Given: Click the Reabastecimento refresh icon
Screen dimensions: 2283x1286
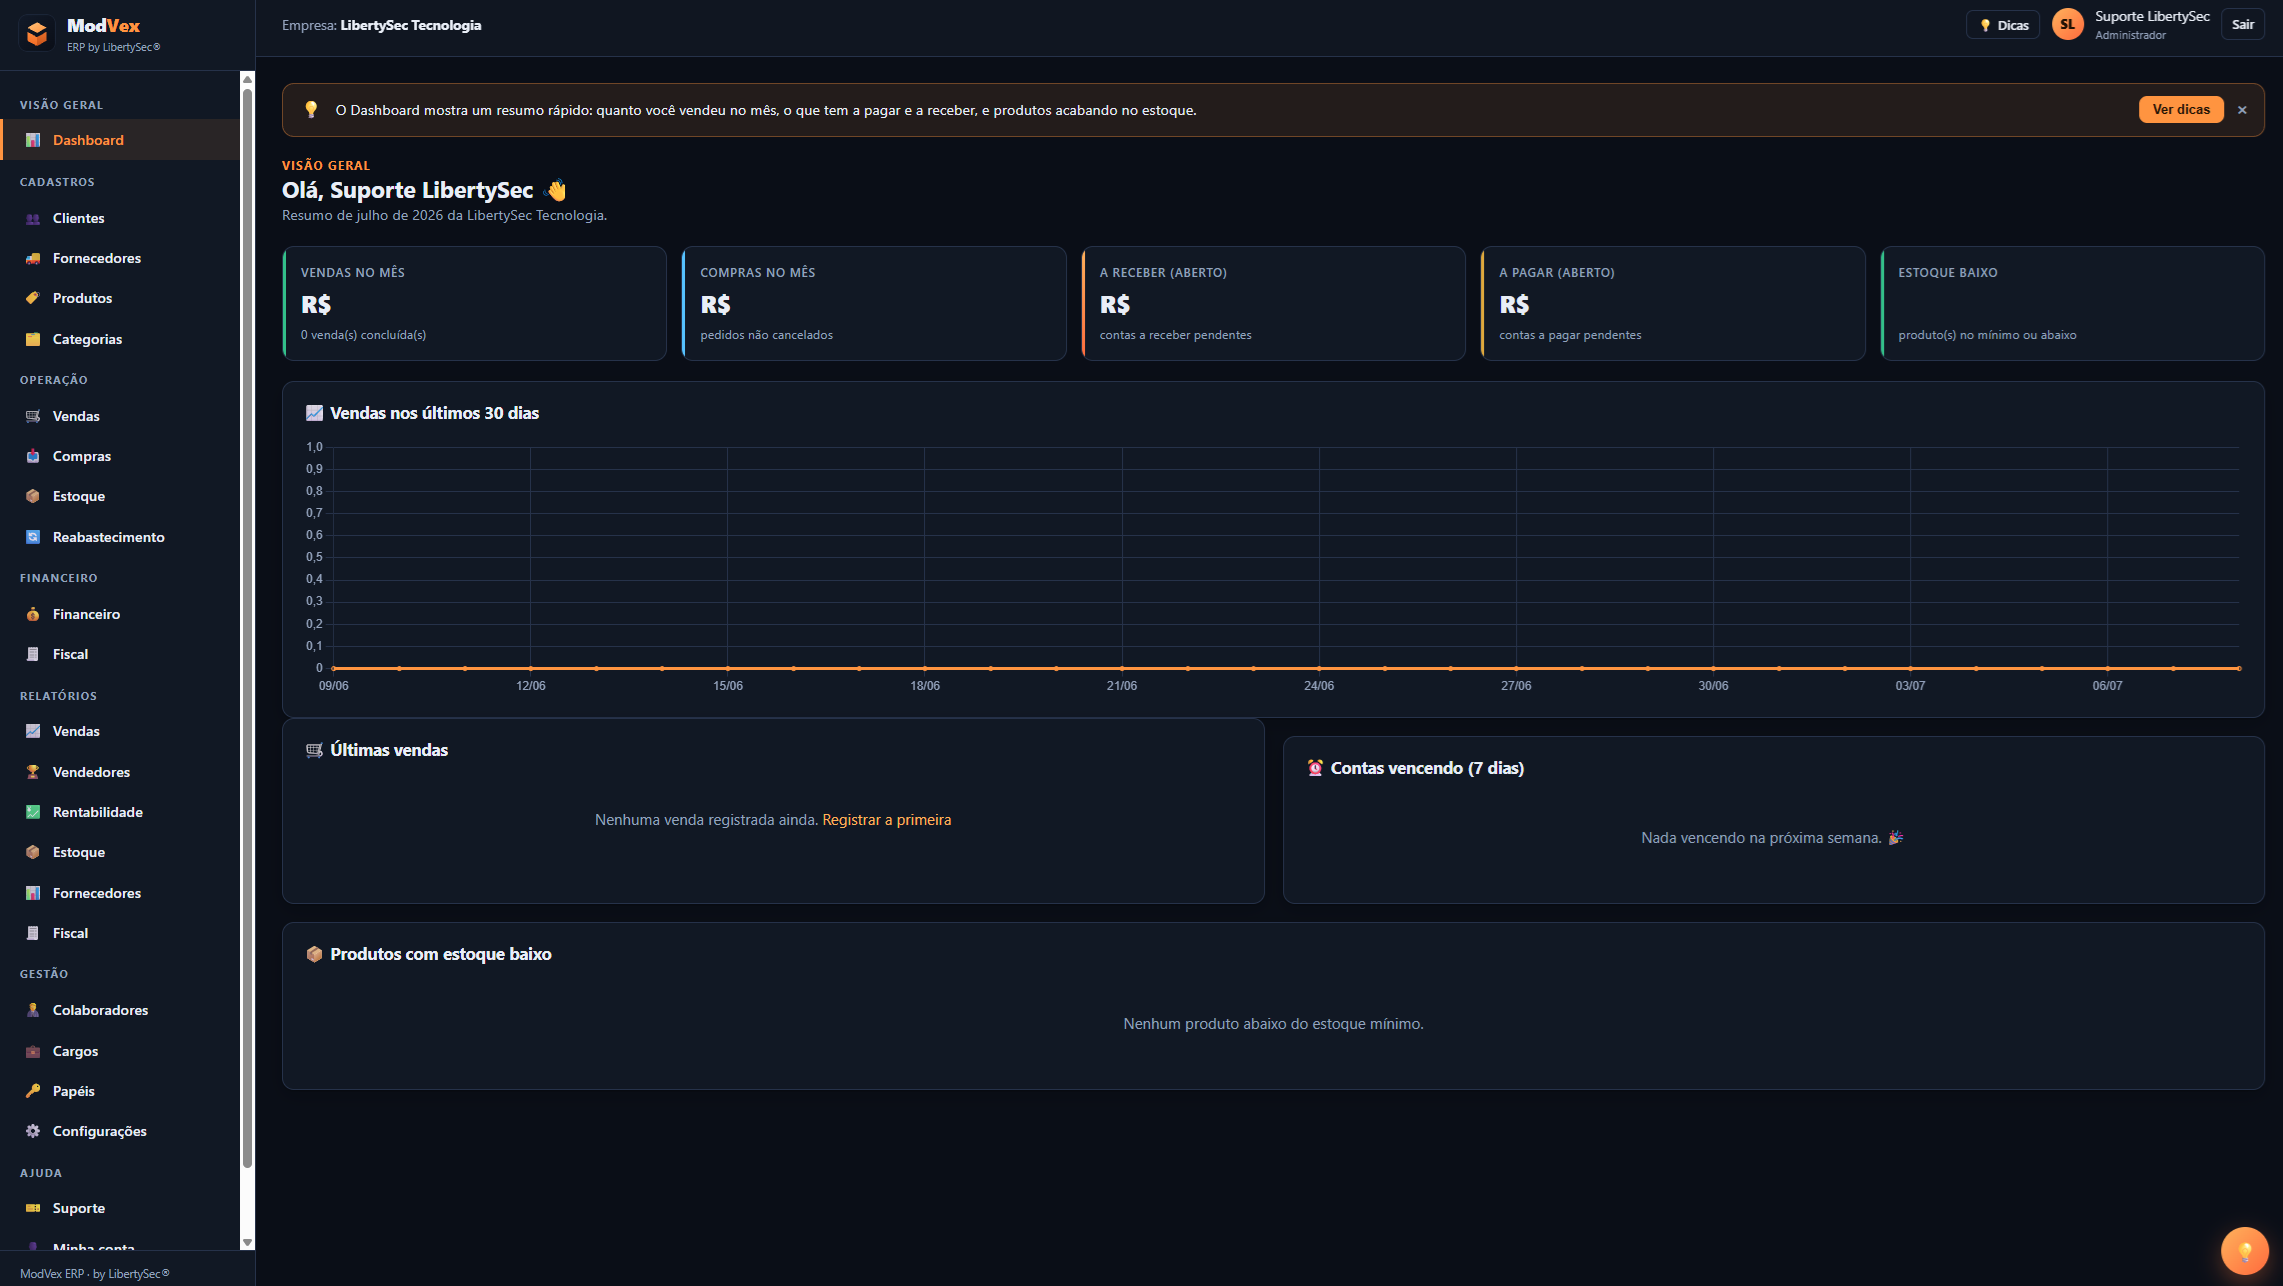Looking at the screenshot, I should [33, 538].
